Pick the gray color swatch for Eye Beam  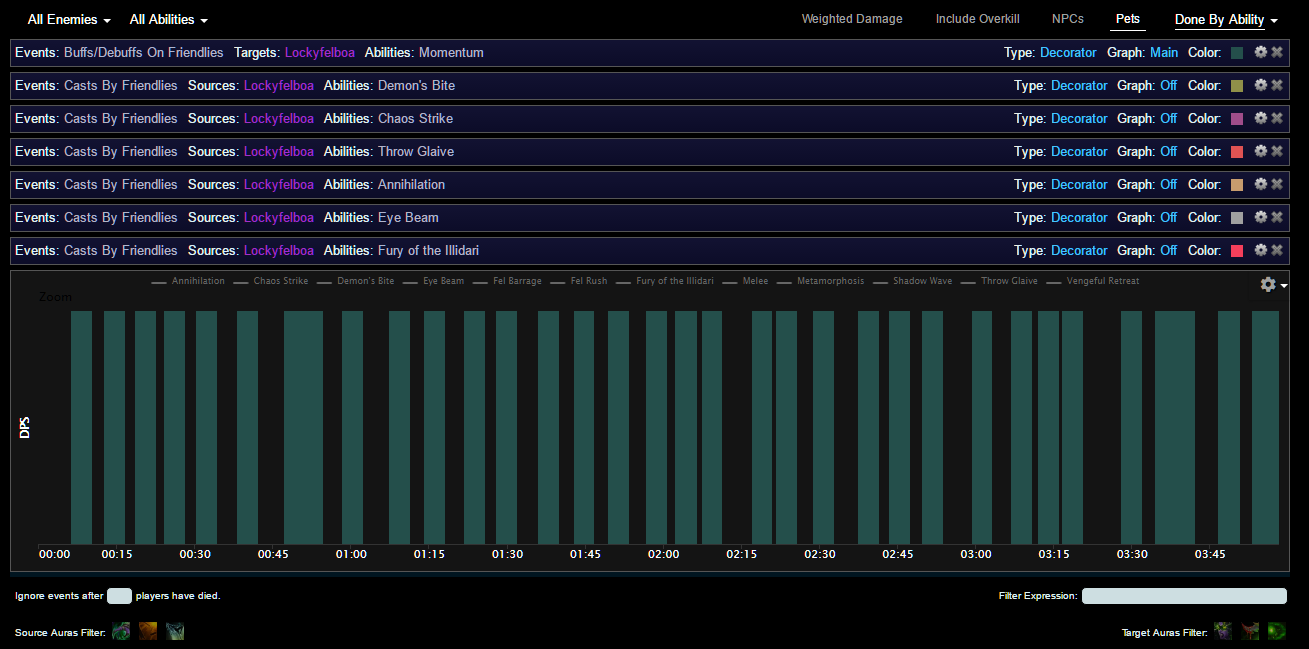tap(1237, 218)
